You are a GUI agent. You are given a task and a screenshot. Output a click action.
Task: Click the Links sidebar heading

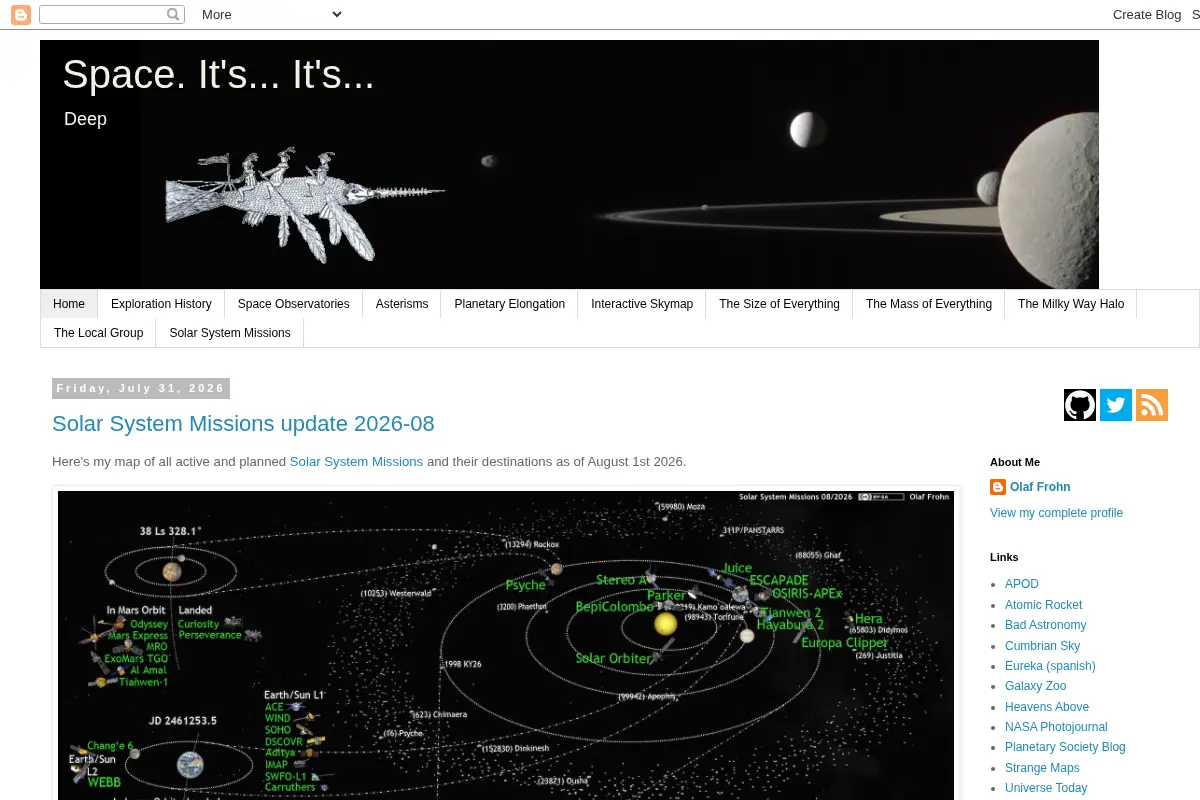pos(1004,557)
